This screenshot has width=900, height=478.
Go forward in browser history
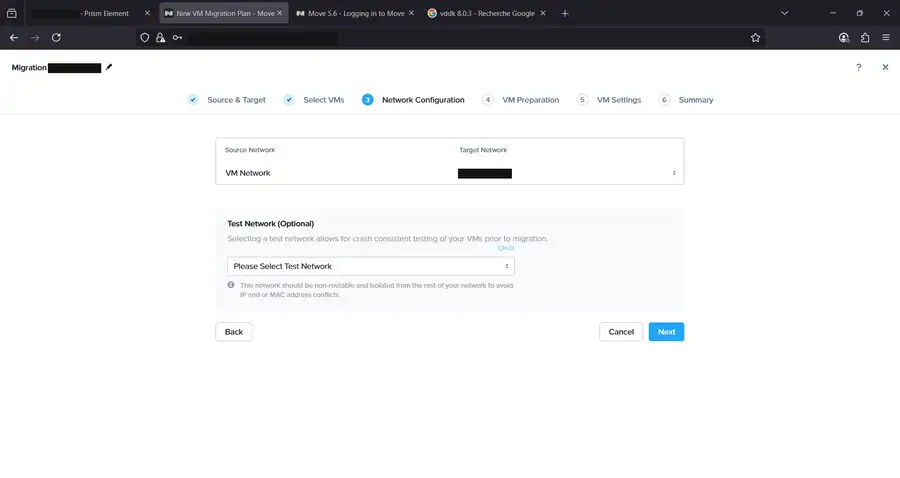(x=35, y=37)
